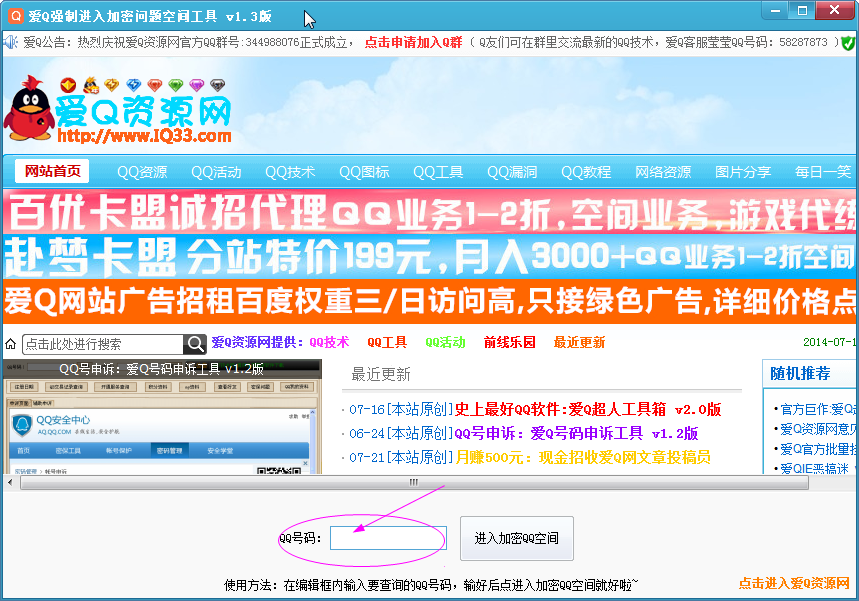The height and width of the screenshot is (601, 859).
Task: Open QQ漏洞 menu item
Action: point(512,172)
